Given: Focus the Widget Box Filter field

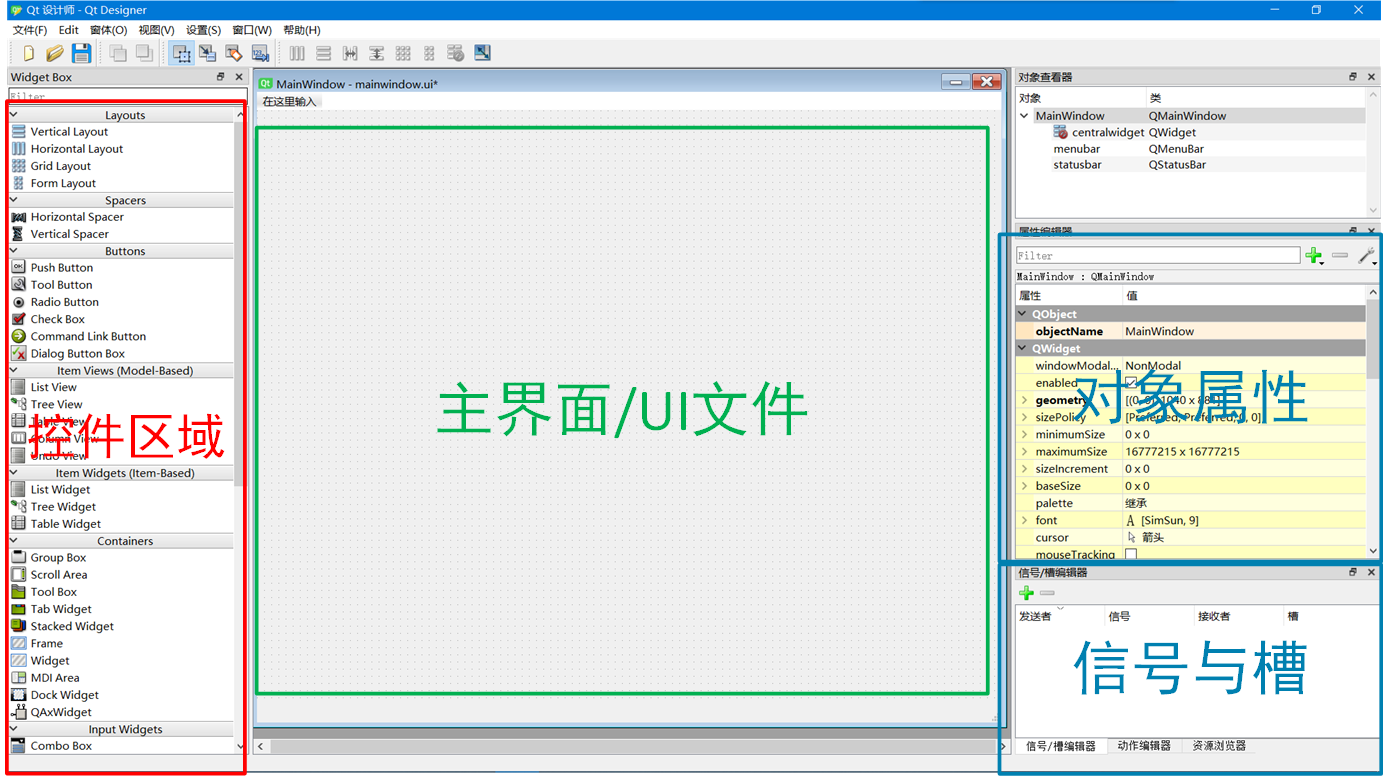Looking at the screenshot, I should (x=127, y=96).
